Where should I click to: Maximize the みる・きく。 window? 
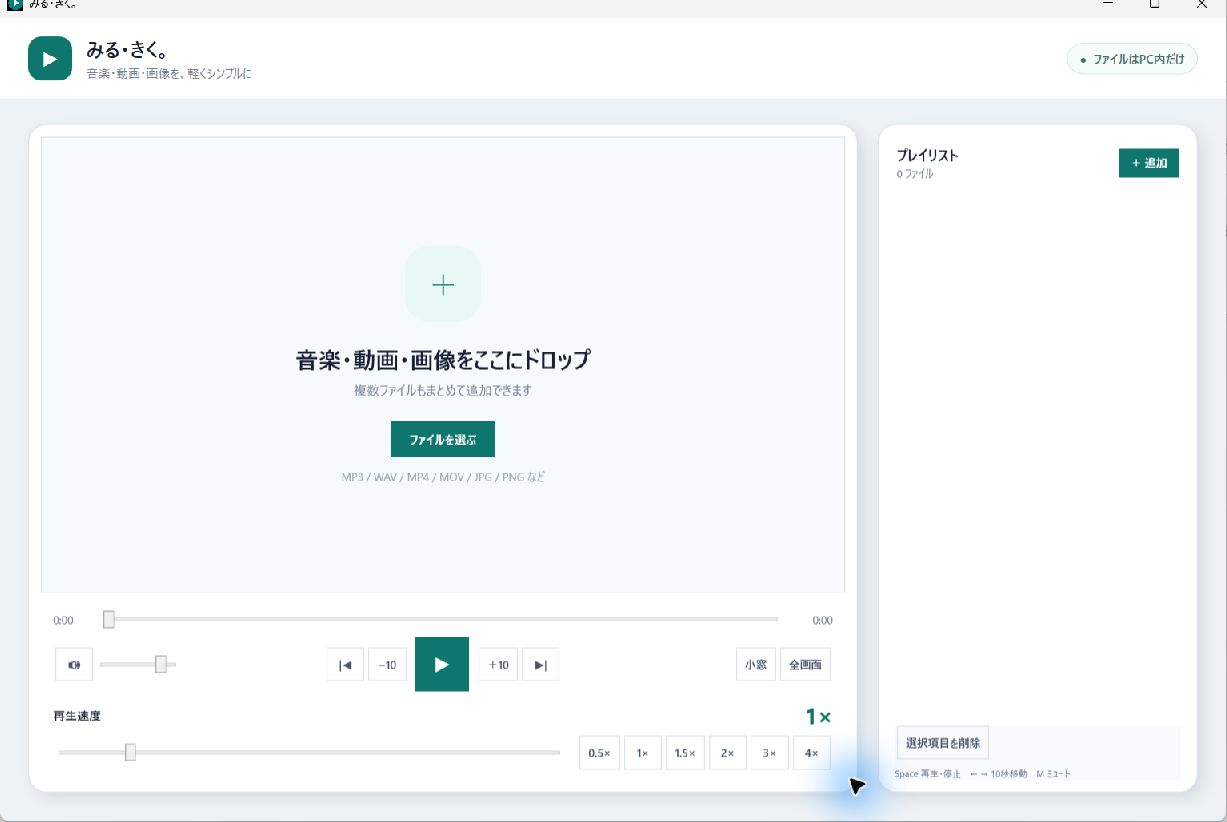[1154, 5]
